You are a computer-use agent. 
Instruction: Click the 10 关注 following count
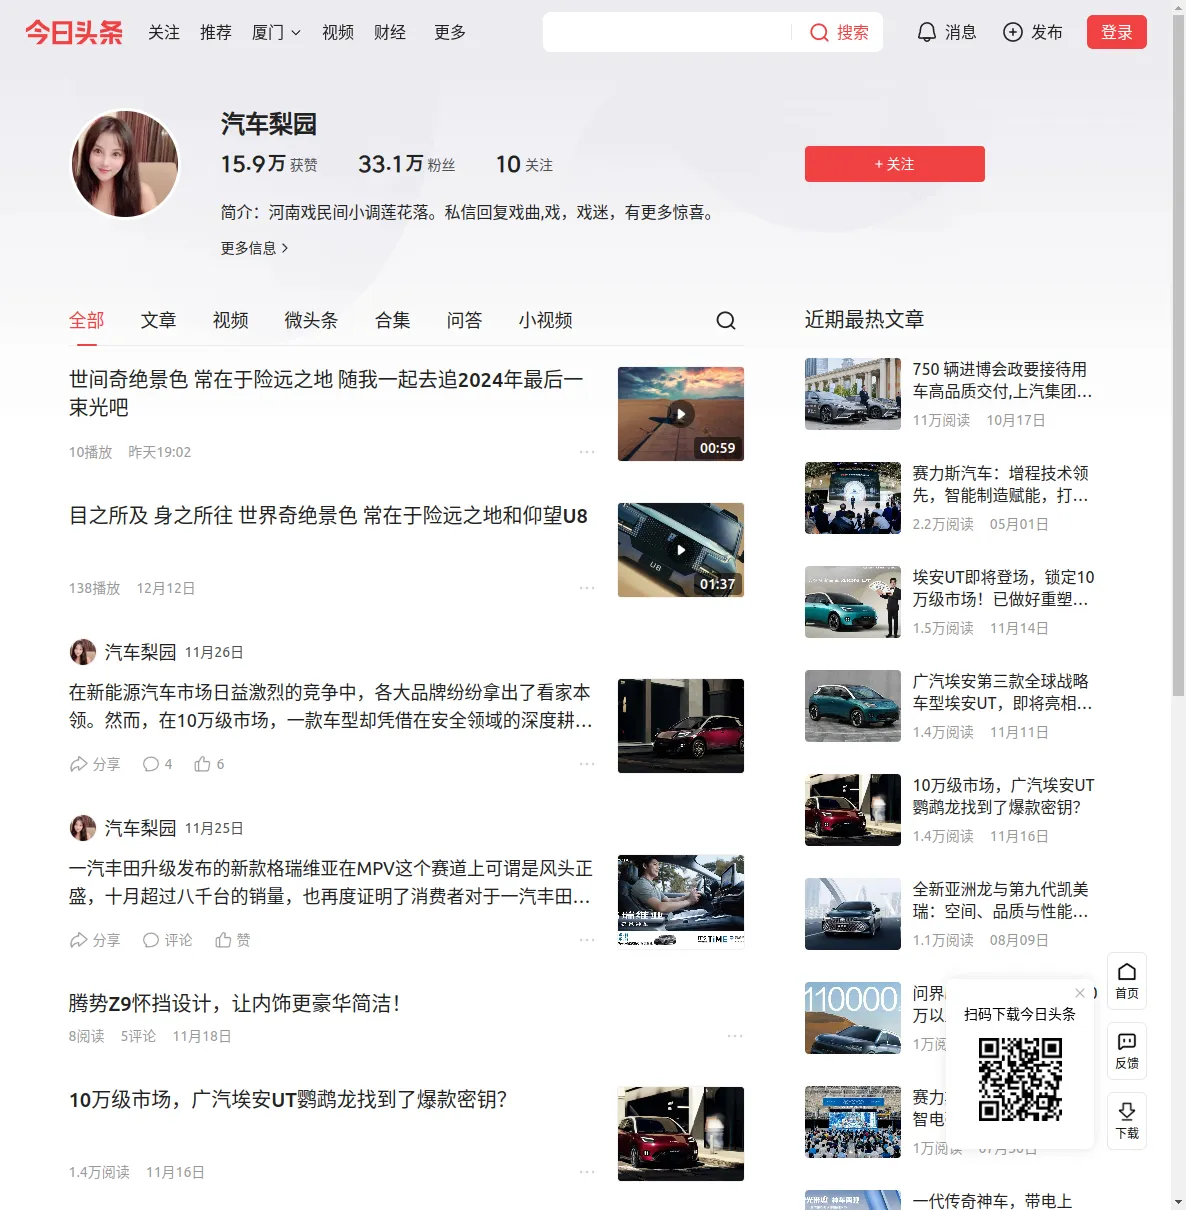(524, 164)
